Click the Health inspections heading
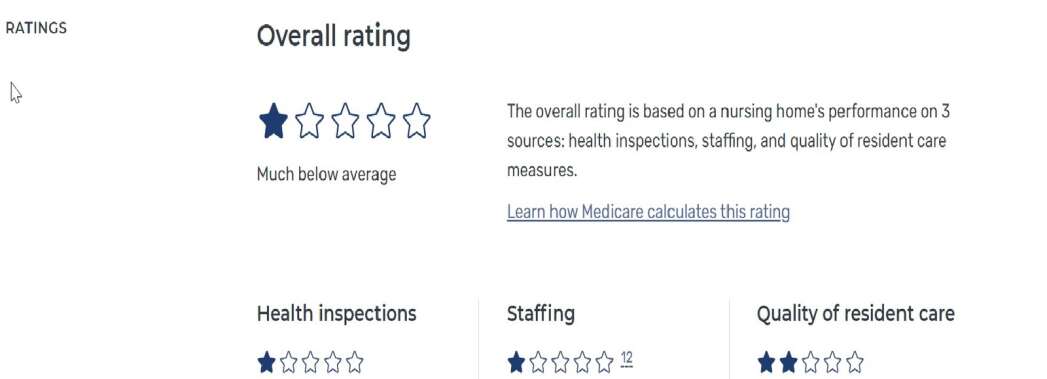 pos(337,314)
